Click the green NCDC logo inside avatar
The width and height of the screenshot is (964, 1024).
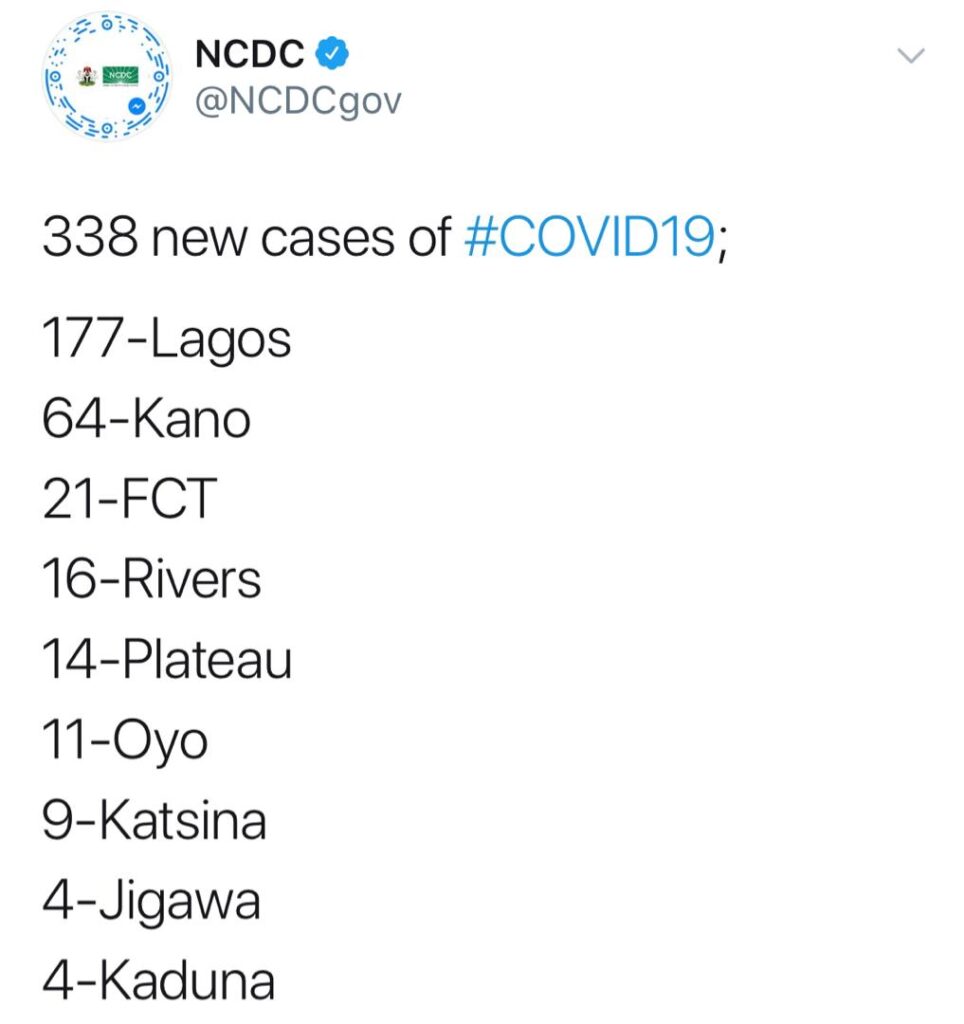click(122, 75)
